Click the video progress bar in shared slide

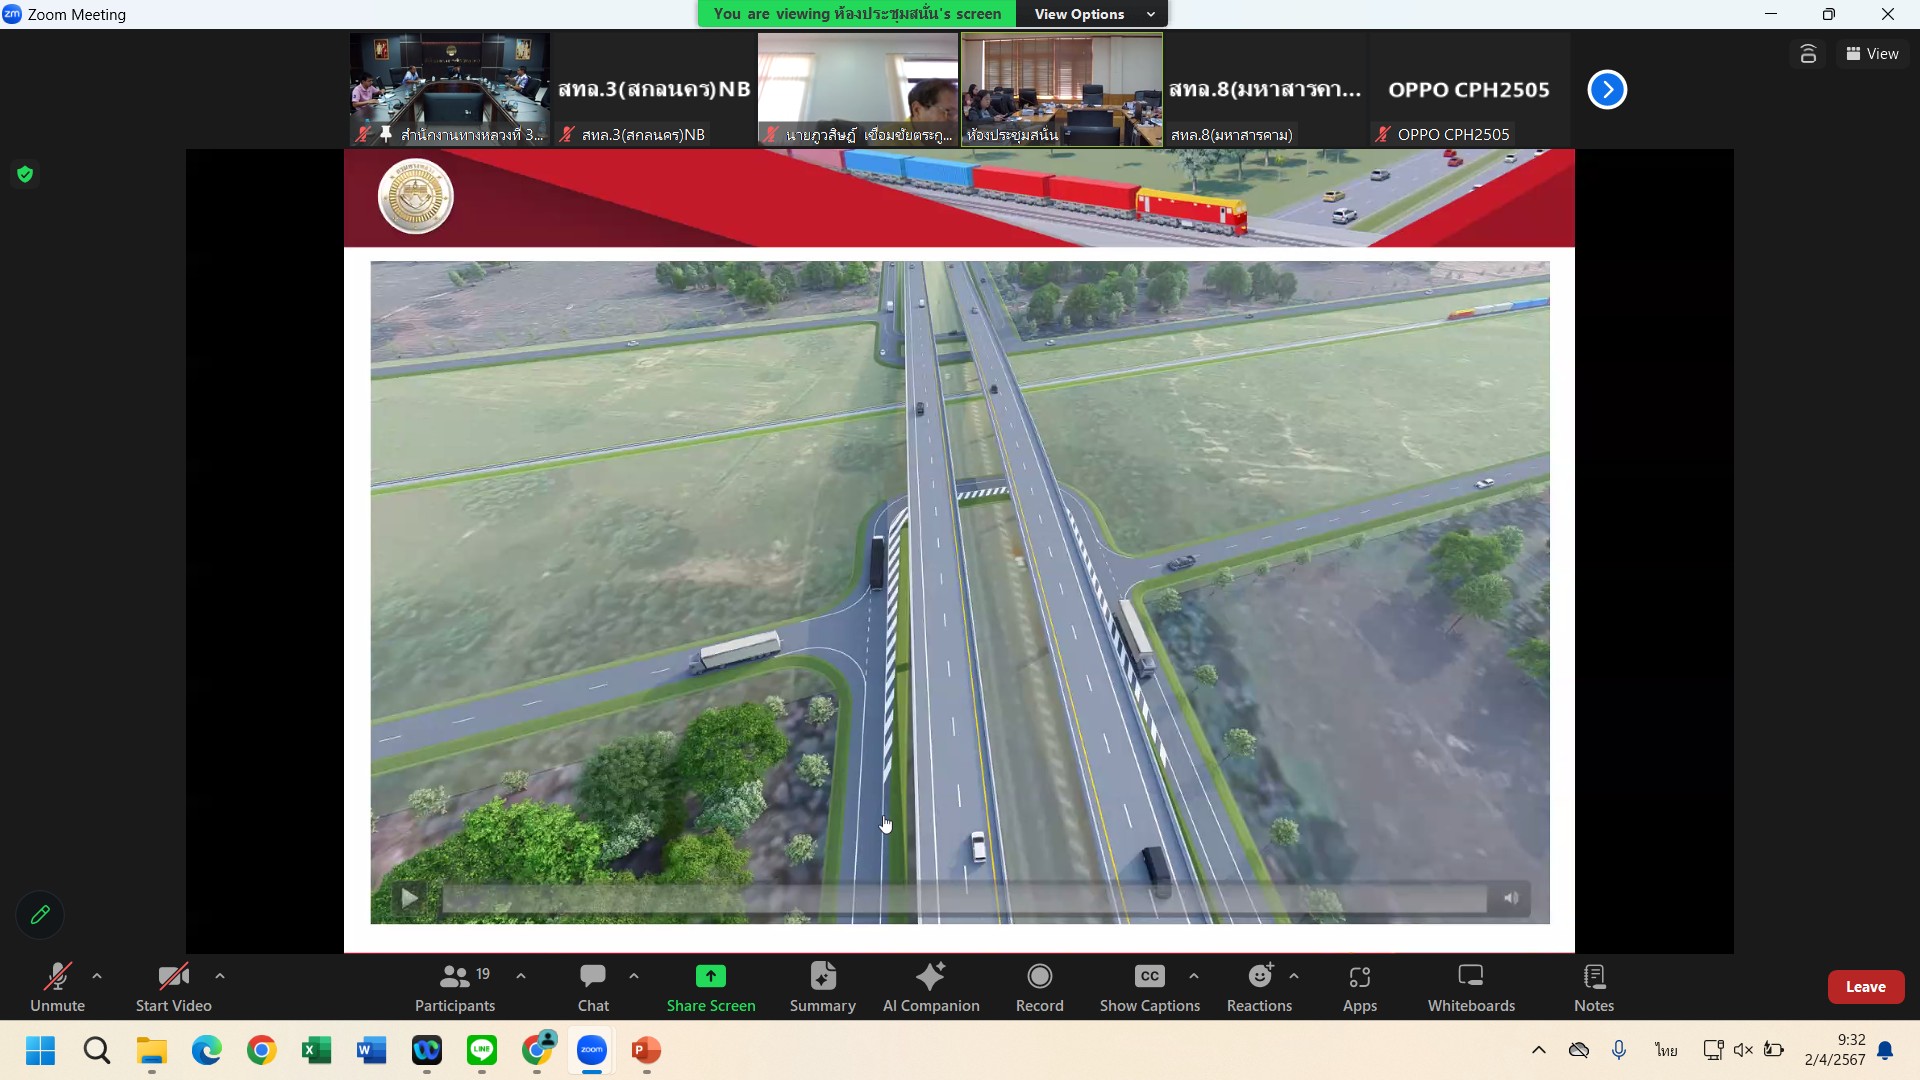coord(963,899)
